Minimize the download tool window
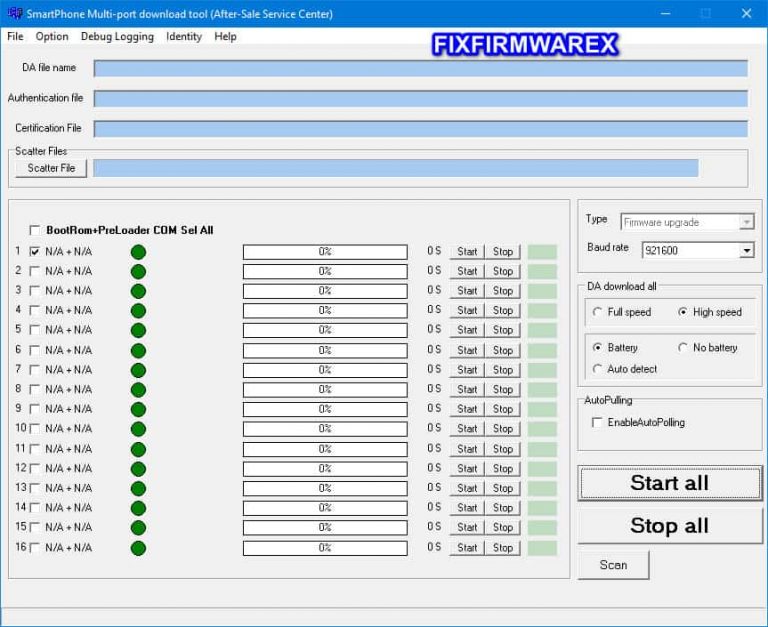 point(665,13)
